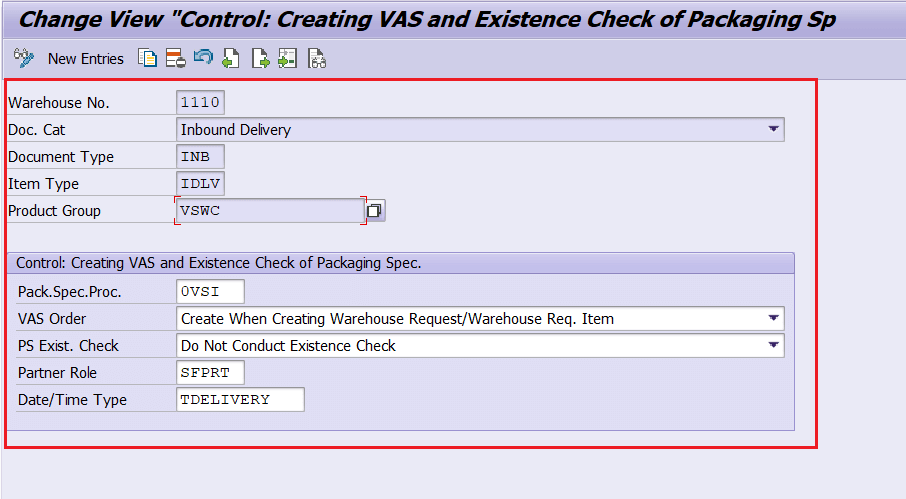Screen dimensions: 906x499
Task: Click the Date/Time Type field TDELIVERY
Action: (240, 400)
